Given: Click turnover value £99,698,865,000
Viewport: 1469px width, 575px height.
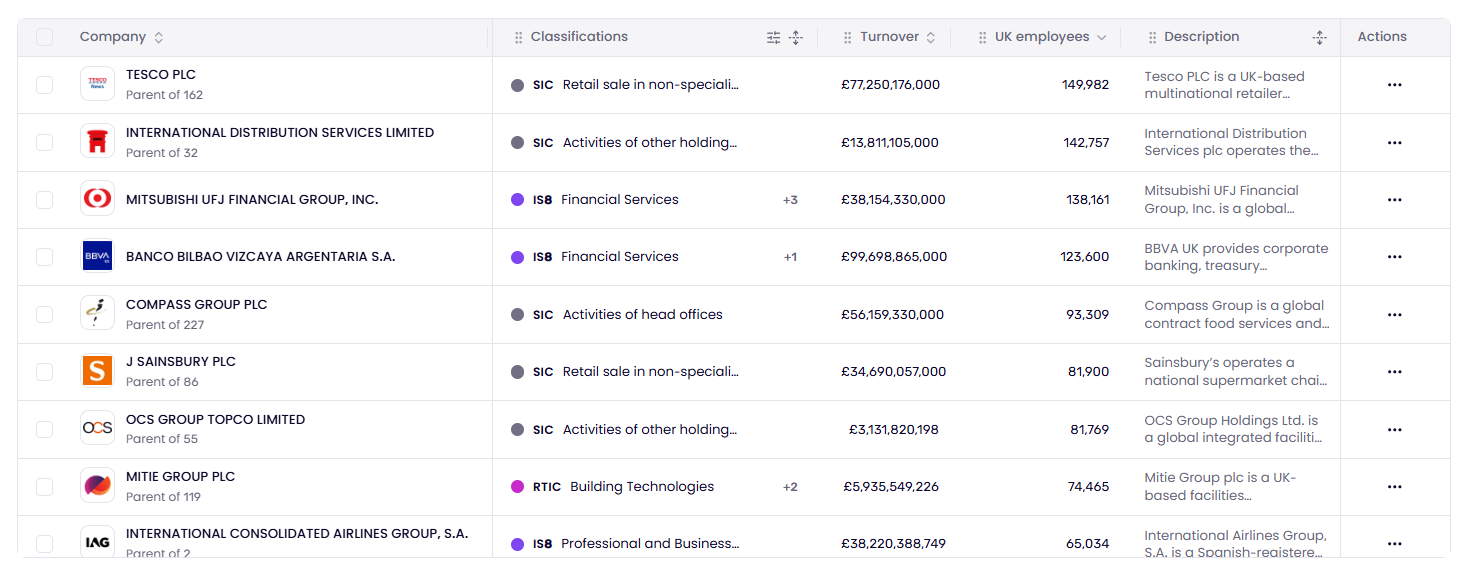Looking at the screenshot, I should [x=893, y=257].
